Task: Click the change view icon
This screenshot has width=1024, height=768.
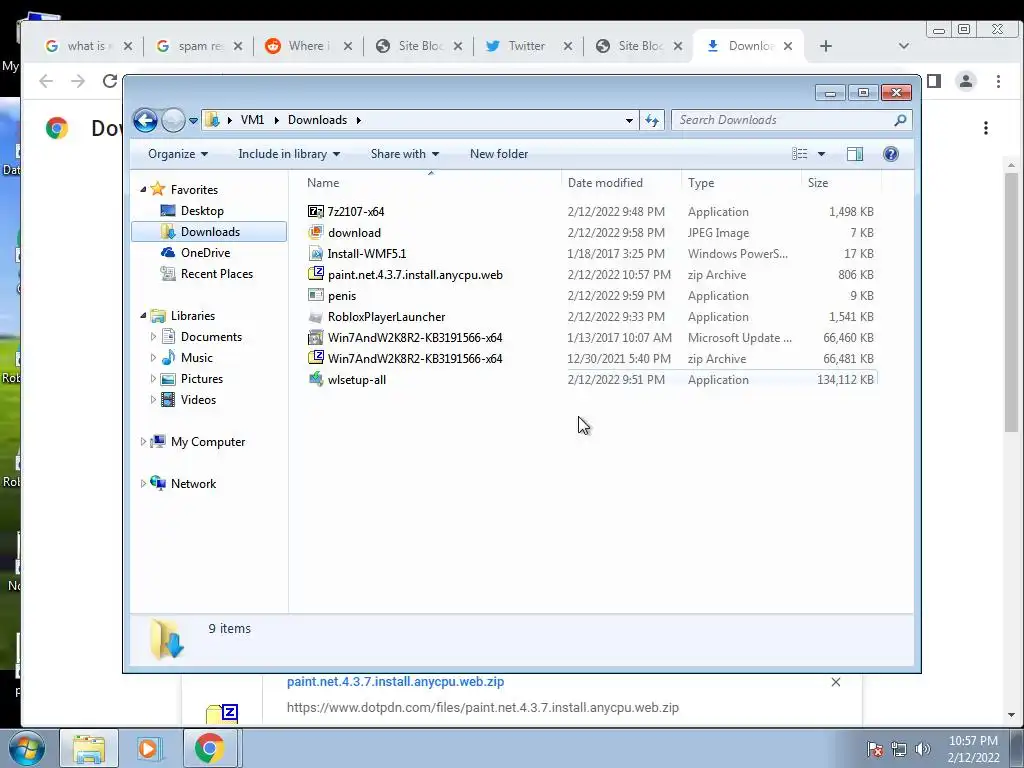Action: pos(800,154)
